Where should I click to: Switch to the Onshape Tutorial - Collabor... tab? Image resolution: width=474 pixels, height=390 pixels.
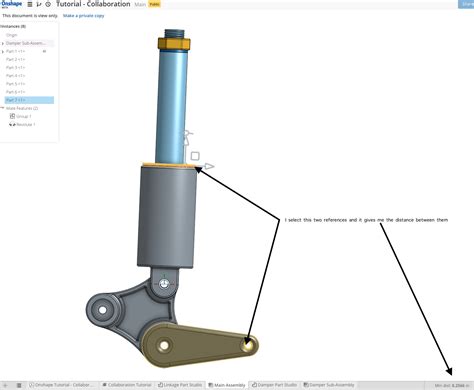(x=62, y=385)
